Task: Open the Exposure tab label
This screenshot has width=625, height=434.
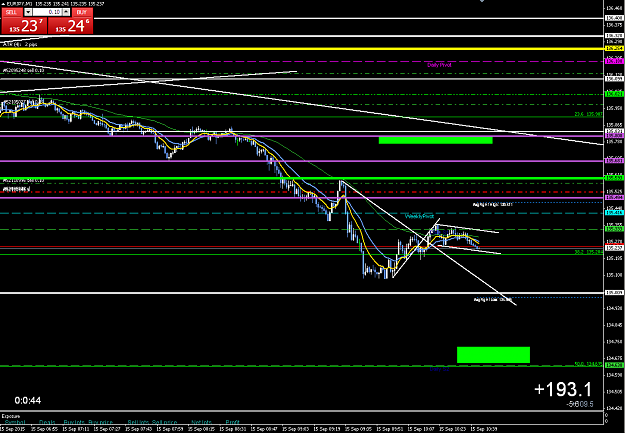Action: coord(11,415)
